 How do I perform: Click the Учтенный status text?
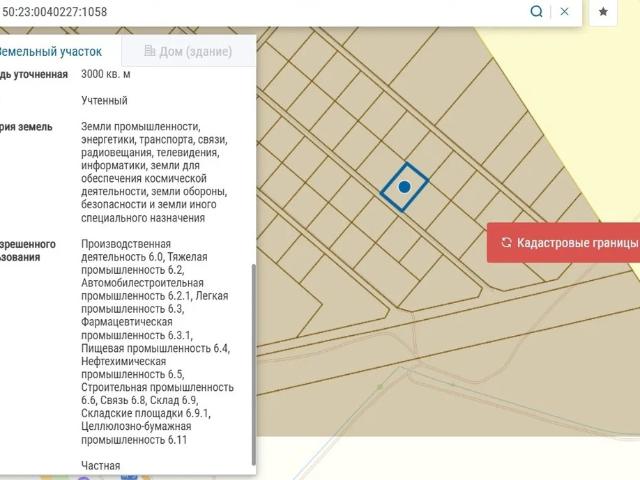tap(104, 100)
